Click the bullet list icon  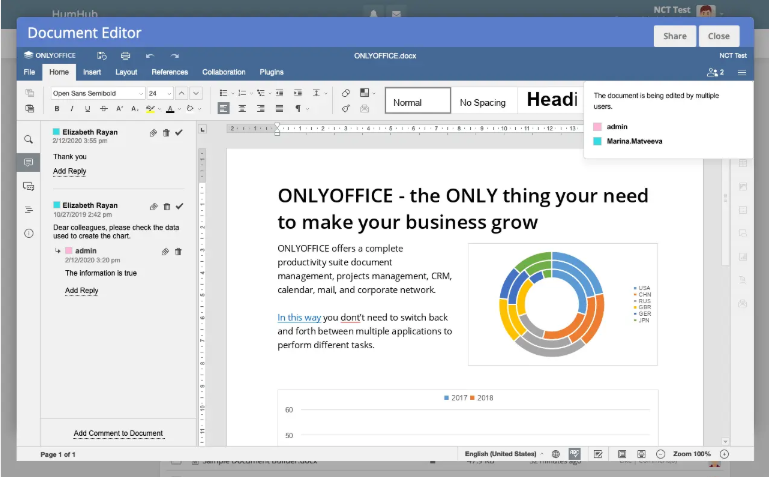pos(224,93)
